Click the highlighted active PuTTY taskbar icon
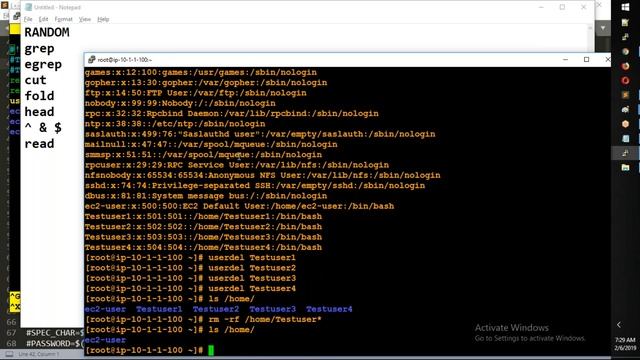 625,153
